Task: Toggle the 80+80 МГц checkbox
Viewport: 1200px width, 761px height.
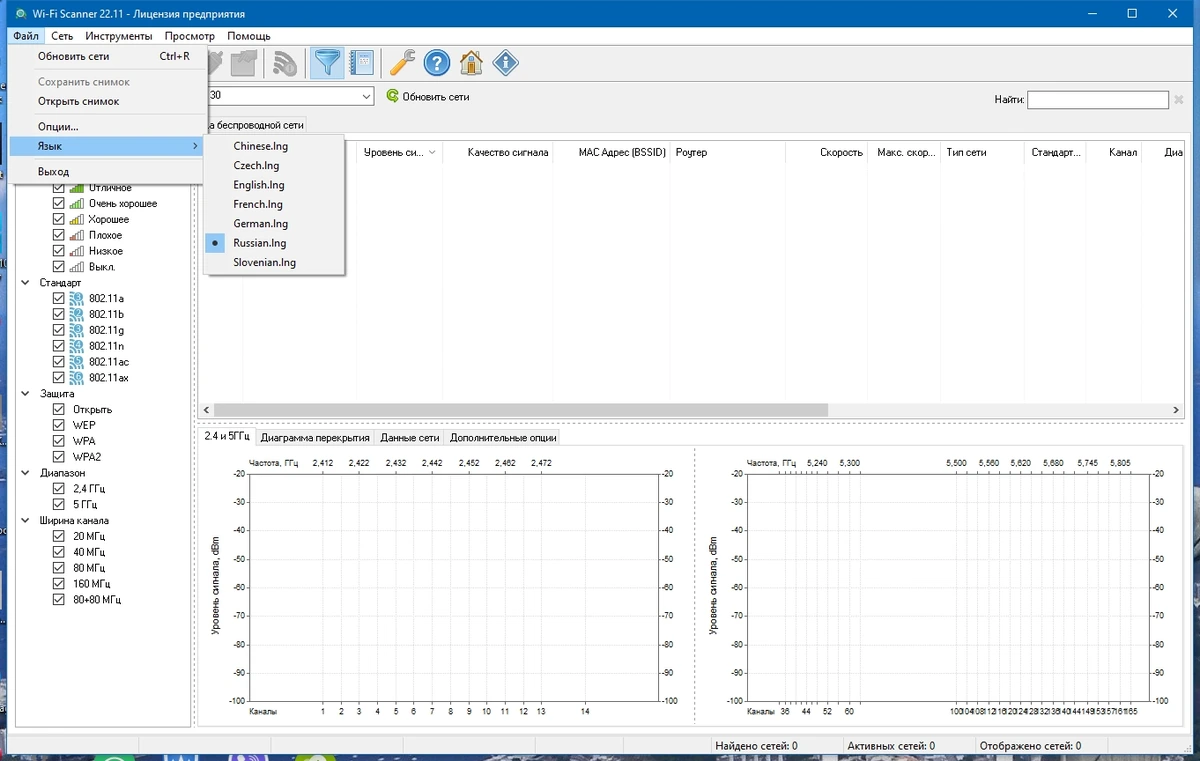Action: click(59, 600)
